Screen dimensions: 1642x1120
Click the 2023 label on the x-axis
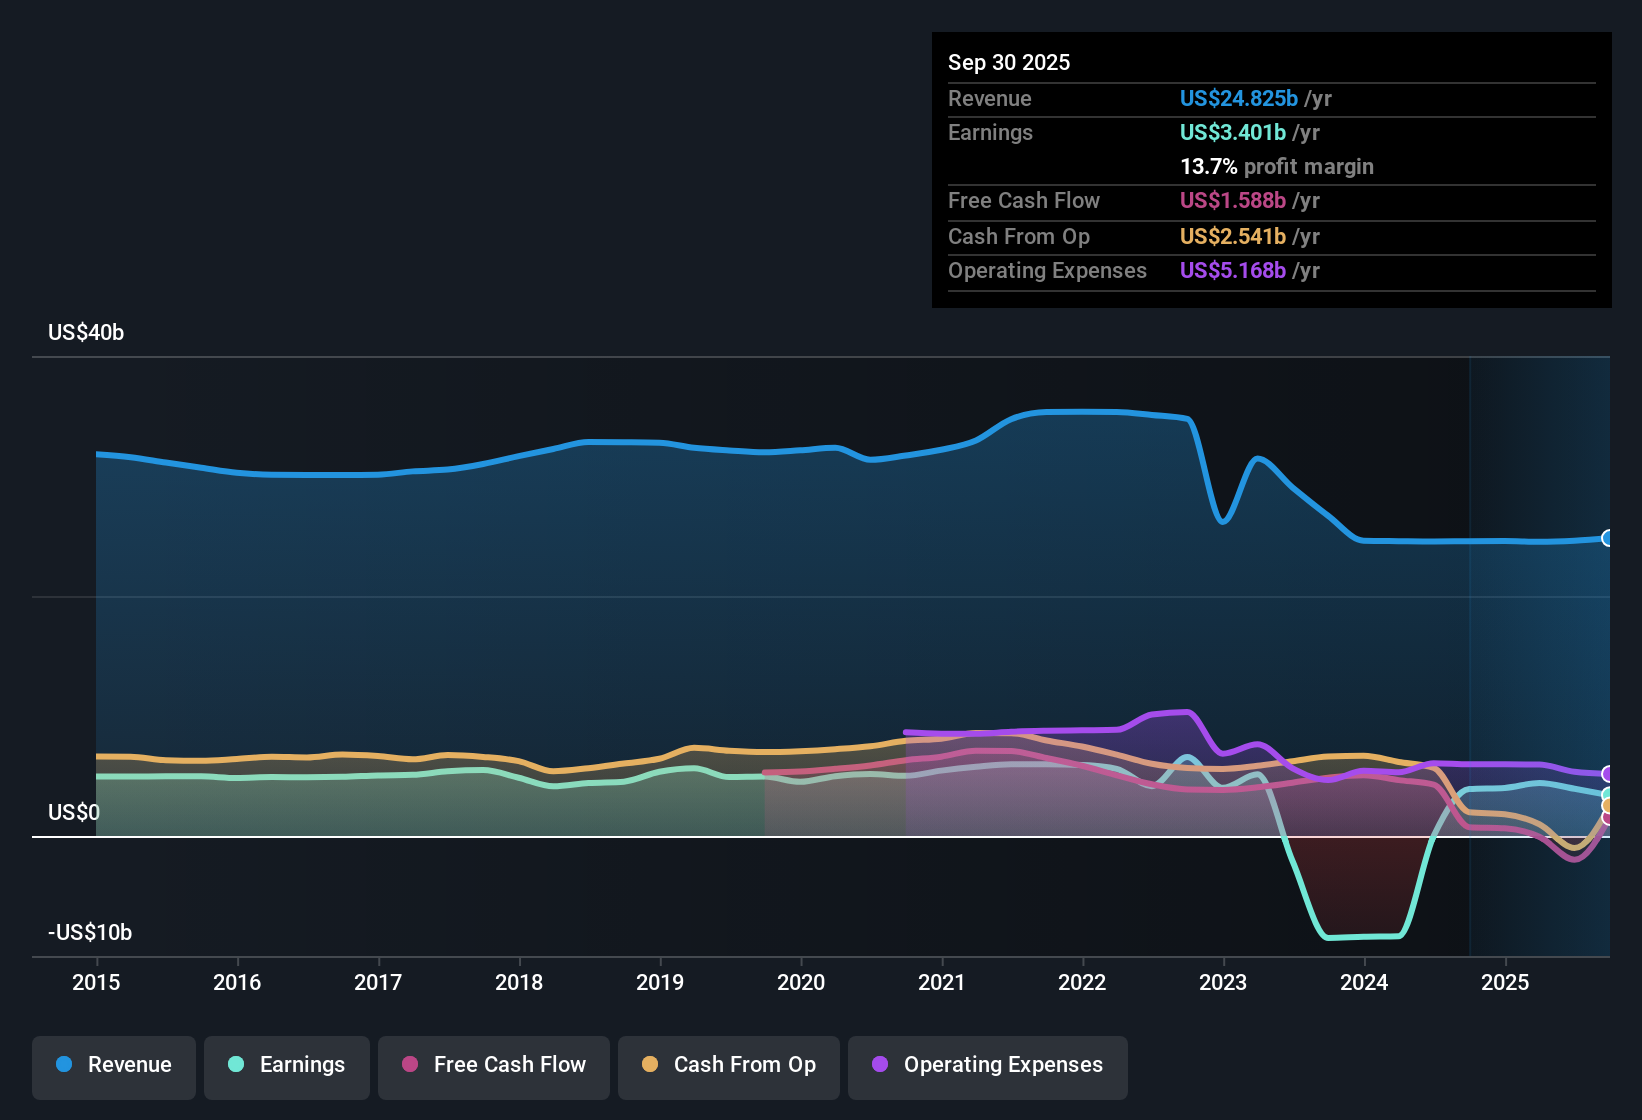[1223, 983]
